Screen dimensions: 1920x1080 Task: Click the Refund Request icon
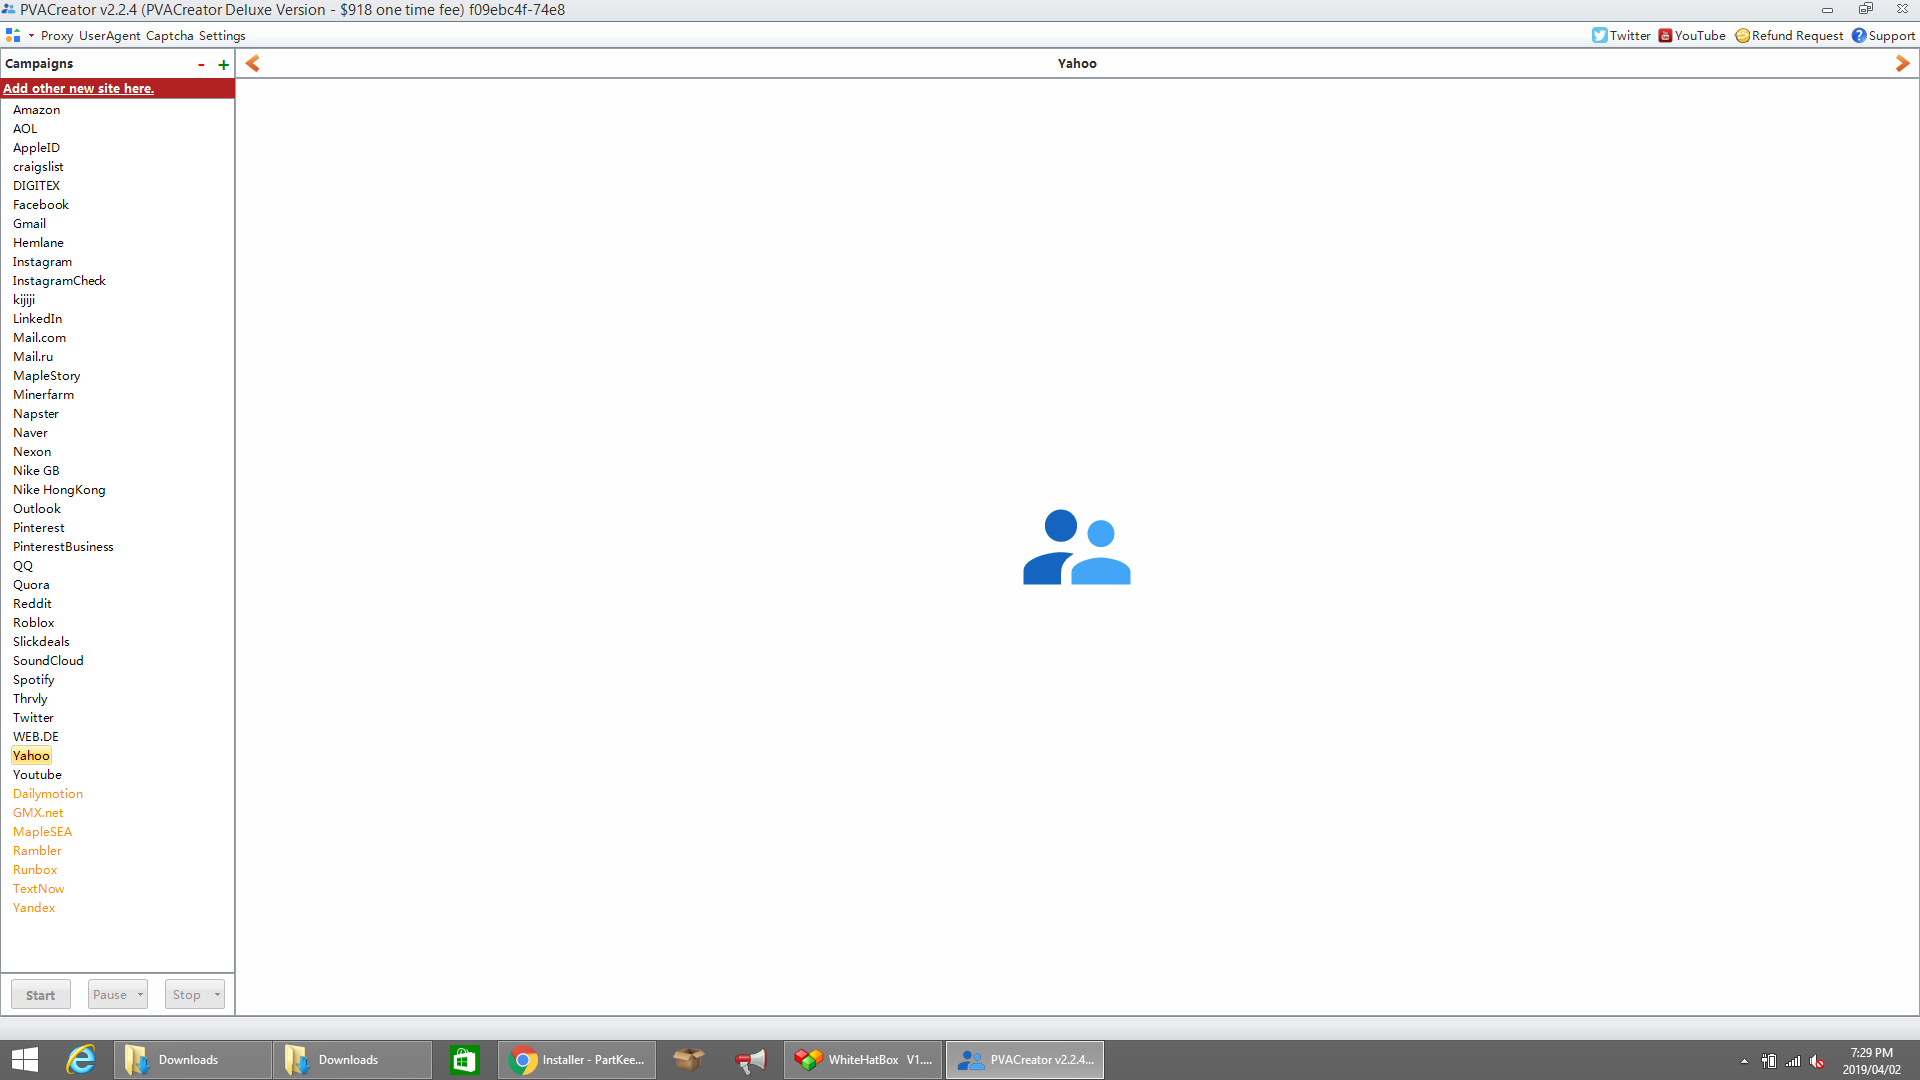(1742, 35)
